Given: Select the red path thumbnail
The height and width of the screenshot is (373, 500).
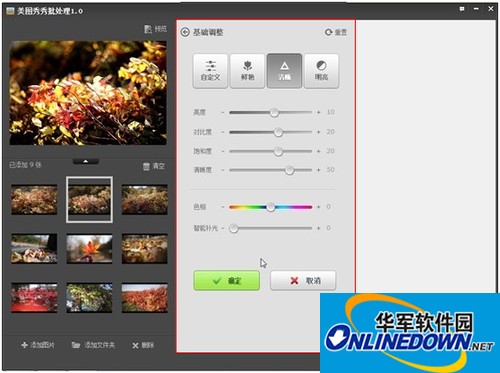Looking at the screenshot, I should [34, 298].
